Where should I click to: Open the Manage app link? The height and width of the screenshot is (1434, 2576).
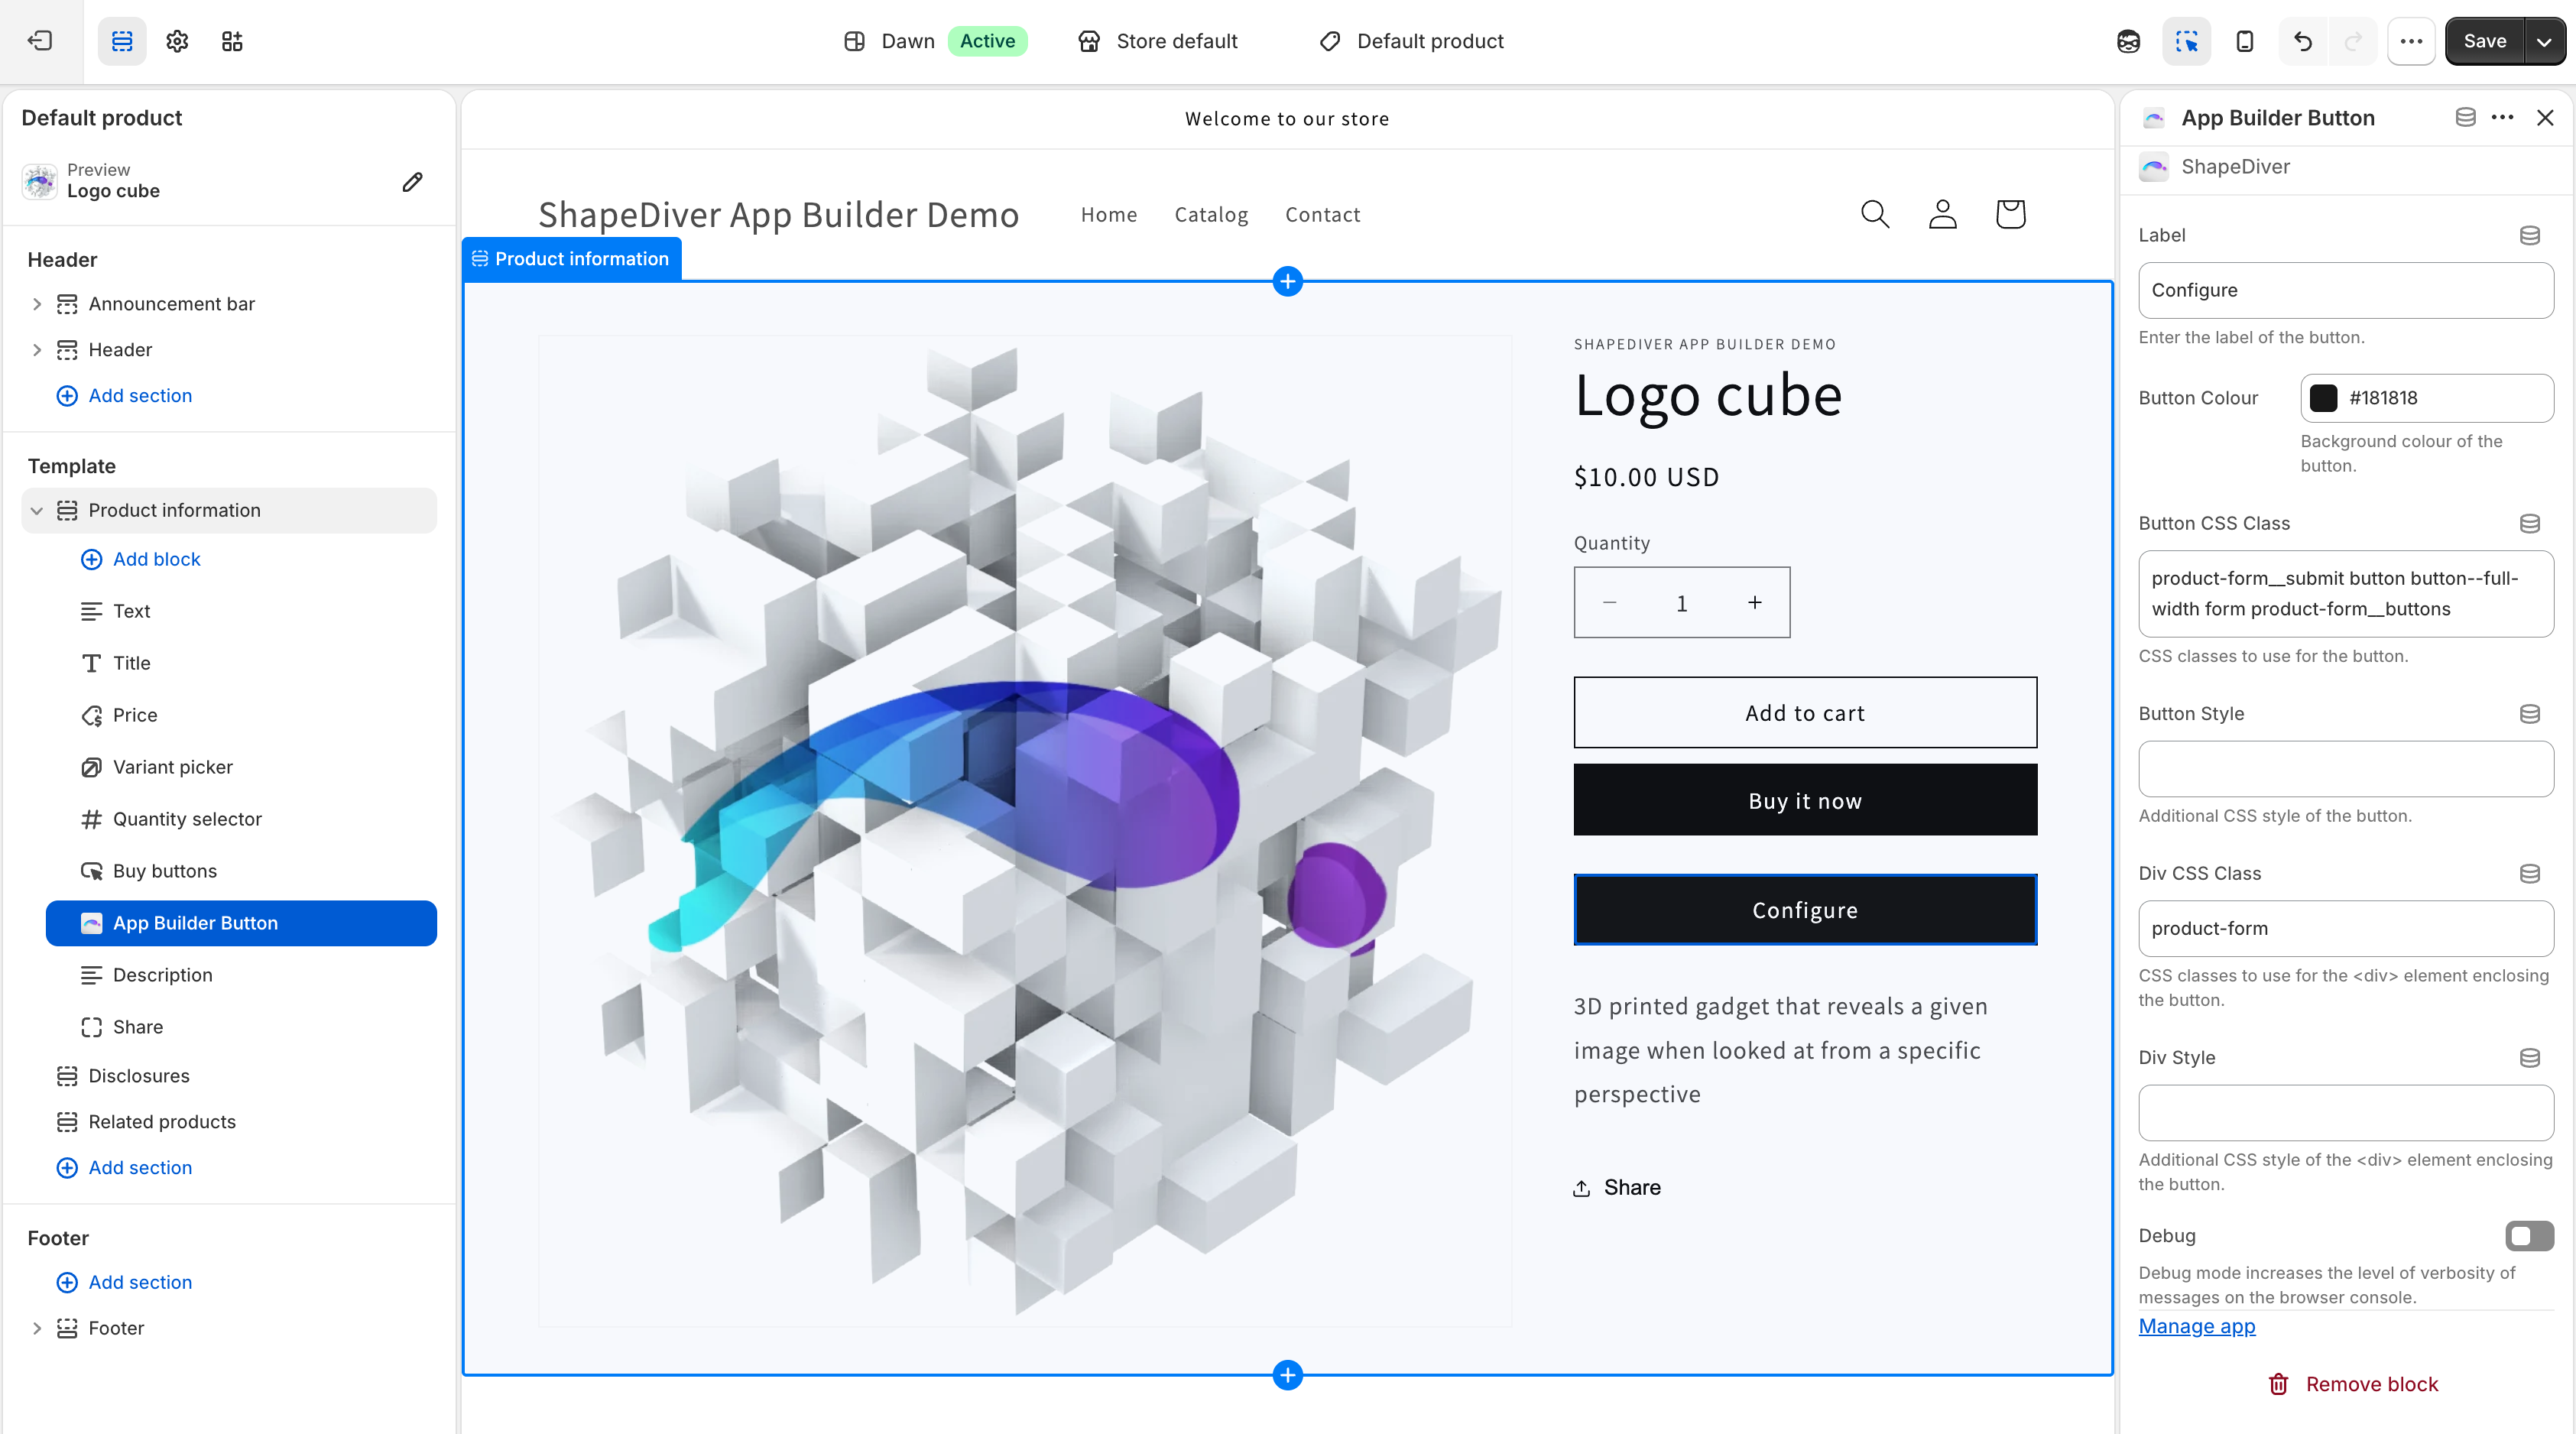[x=2197, y=1326]
